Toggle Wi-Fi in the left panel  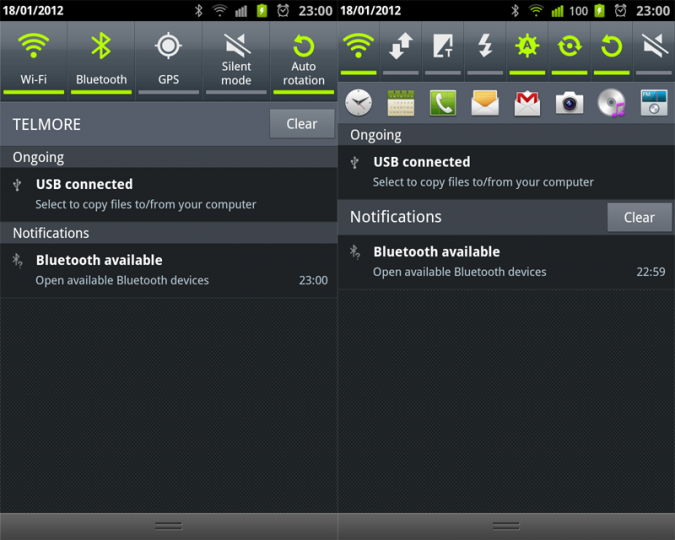coord(34,61)
